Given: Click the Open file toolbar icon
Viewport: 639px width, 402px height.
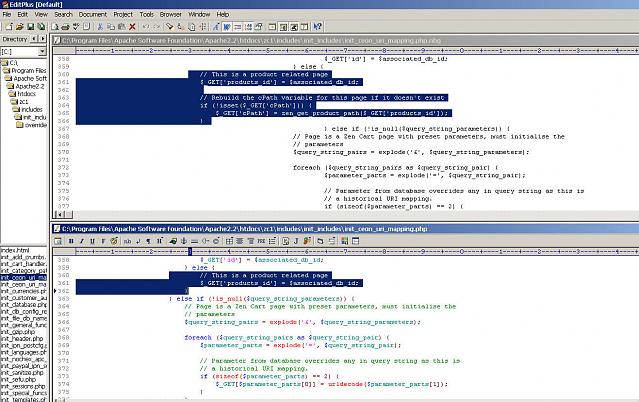Looking at the screenshot, I should [19, 27].
